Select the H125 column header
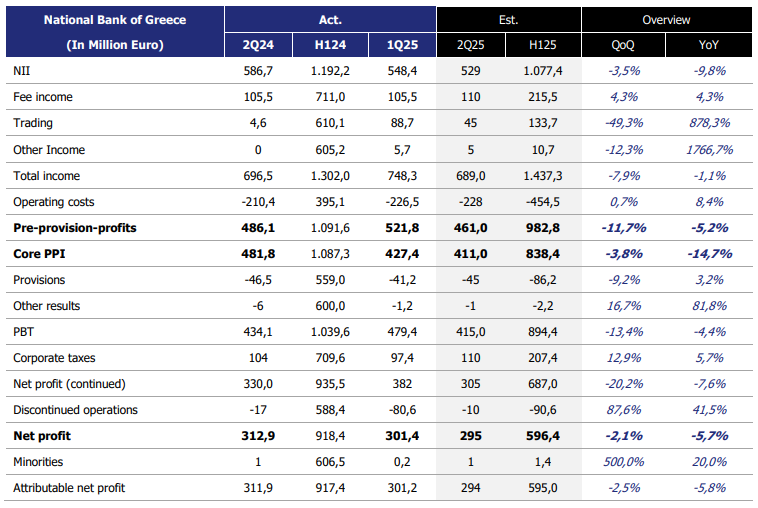 [x=544, y=45]
